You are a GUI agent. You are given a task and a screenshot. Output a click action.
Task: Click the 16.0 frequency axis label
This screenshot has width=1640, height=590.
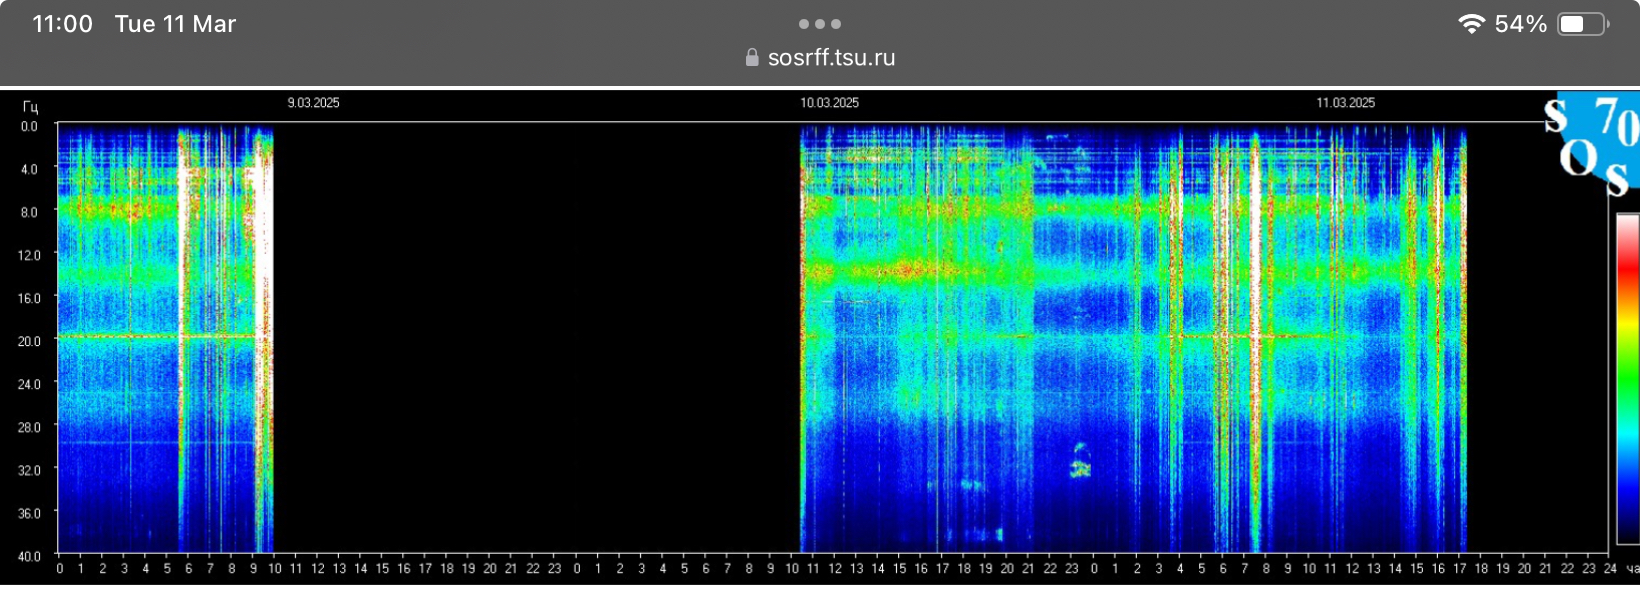click(x=29, y=299)
